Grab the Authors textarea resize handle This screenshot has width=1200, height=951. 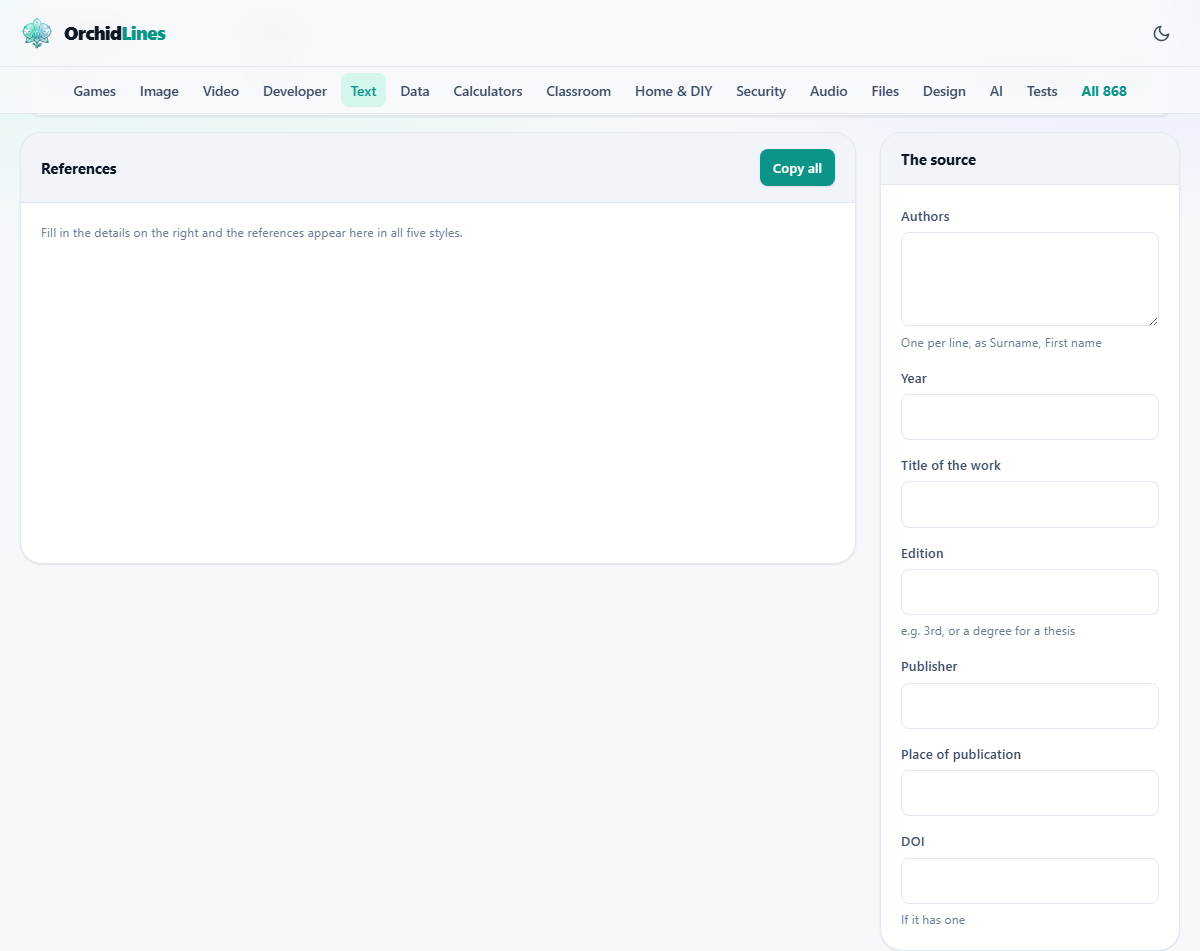(x=1153, y=320)
